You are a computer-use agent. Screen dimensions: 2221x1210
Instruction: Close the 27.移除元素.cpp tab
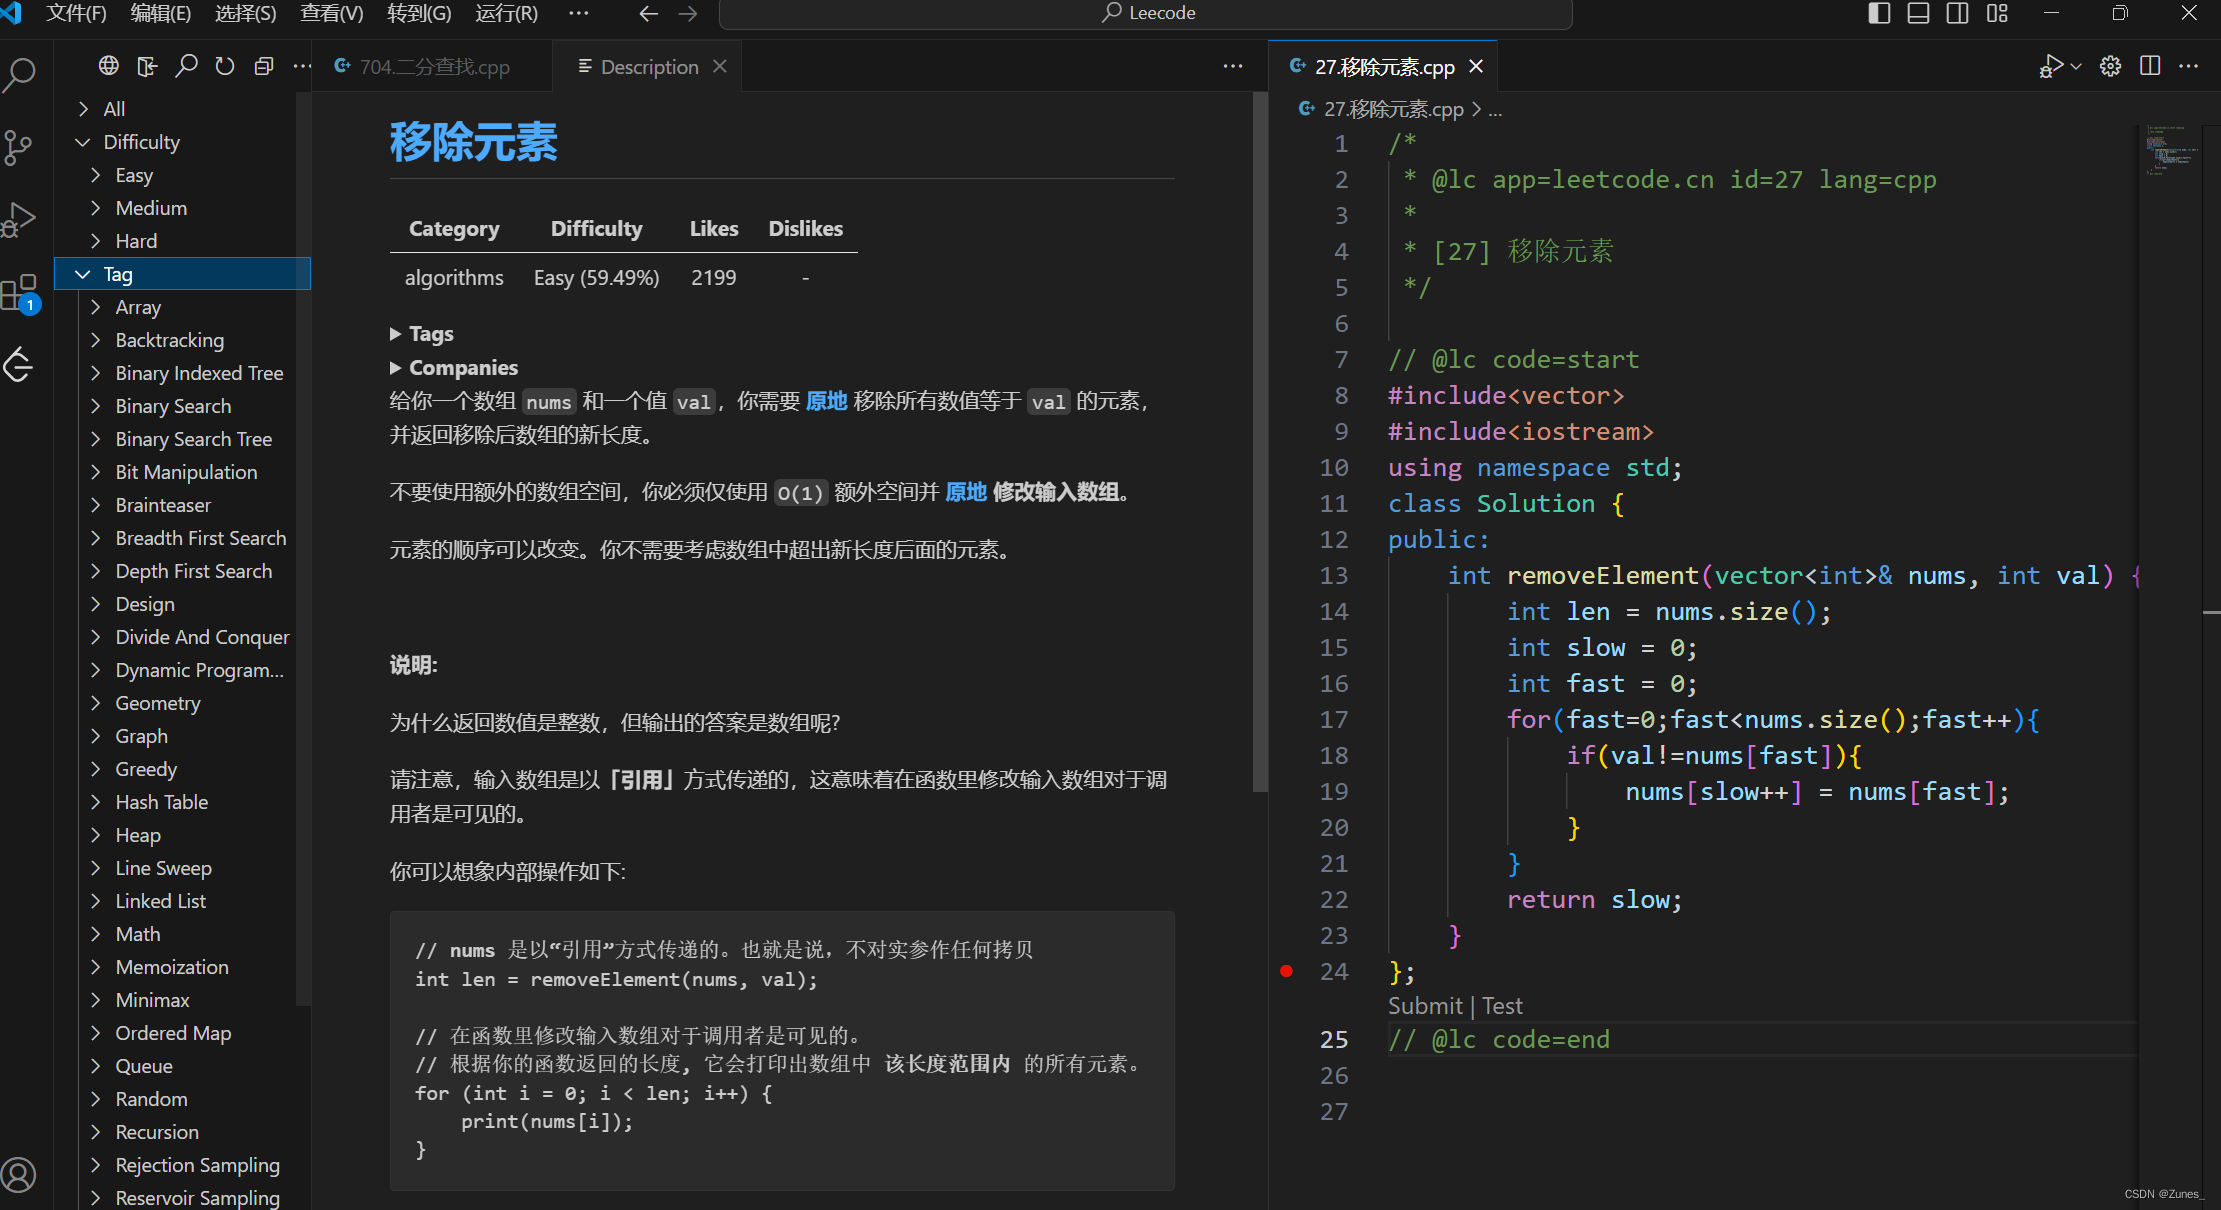point(1476,66)
